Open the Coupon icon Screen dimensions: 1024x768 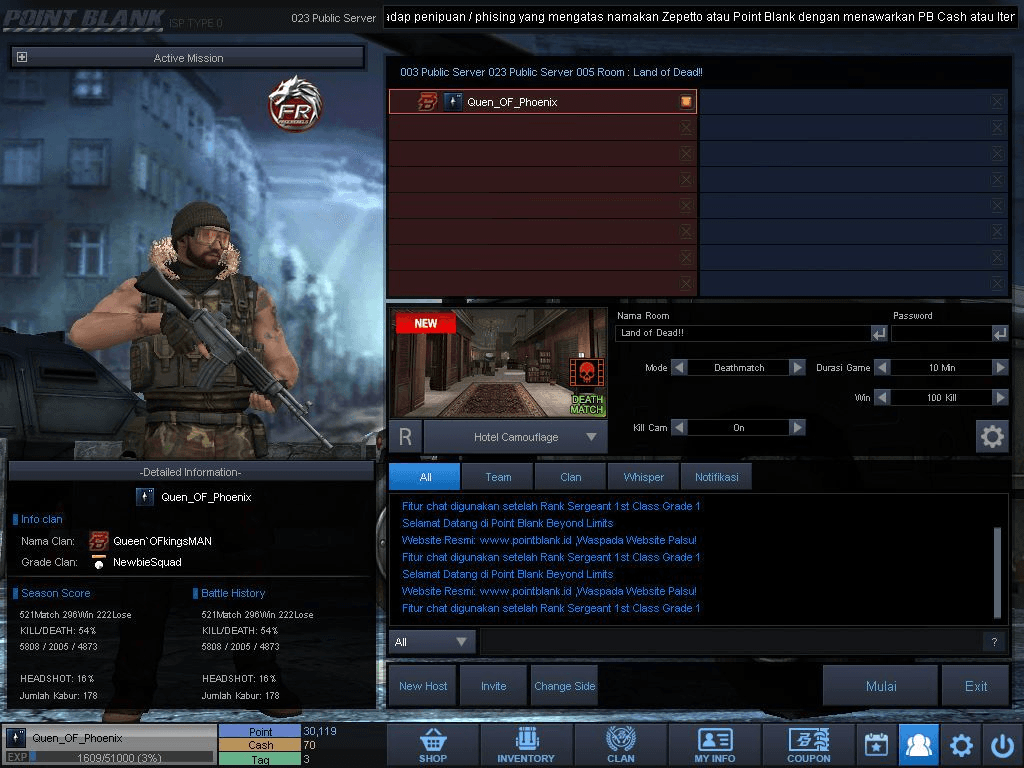tap(808, 744)
